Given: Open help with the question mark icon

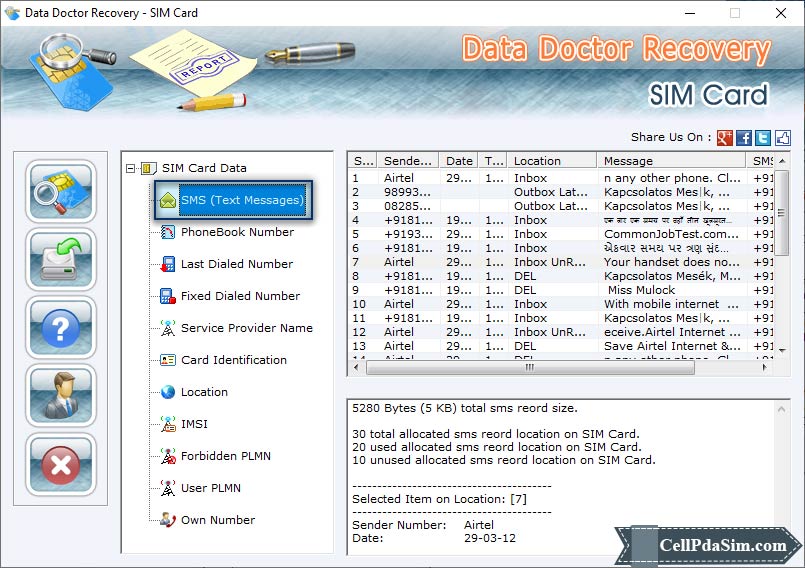Looking at the screenshot, I should click(61, 327).
